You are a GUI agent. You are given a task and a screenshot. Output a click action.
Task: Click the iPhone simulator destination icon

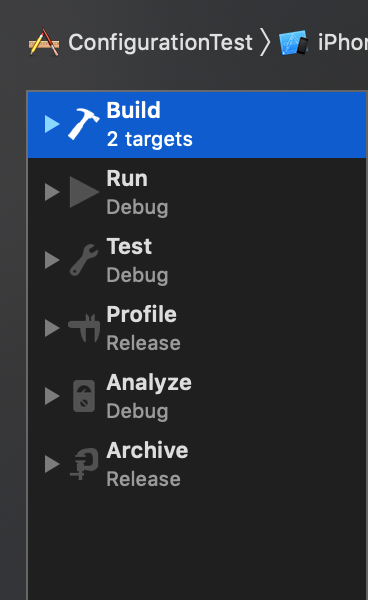pyautogui.click(x=293, y=42)
